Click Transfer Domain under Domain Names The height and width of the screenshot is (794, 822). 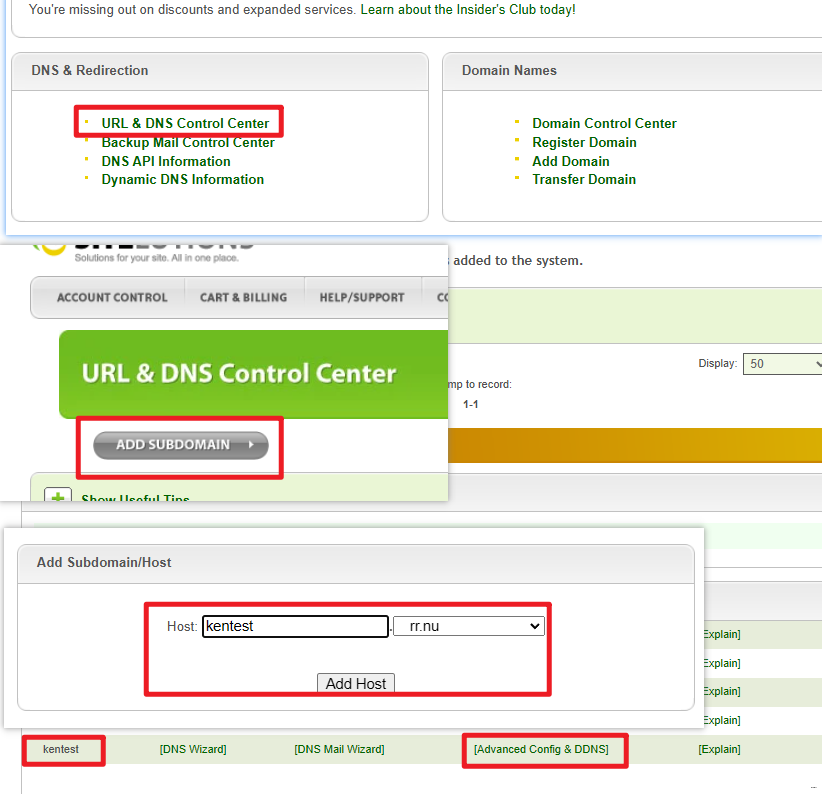583,179
